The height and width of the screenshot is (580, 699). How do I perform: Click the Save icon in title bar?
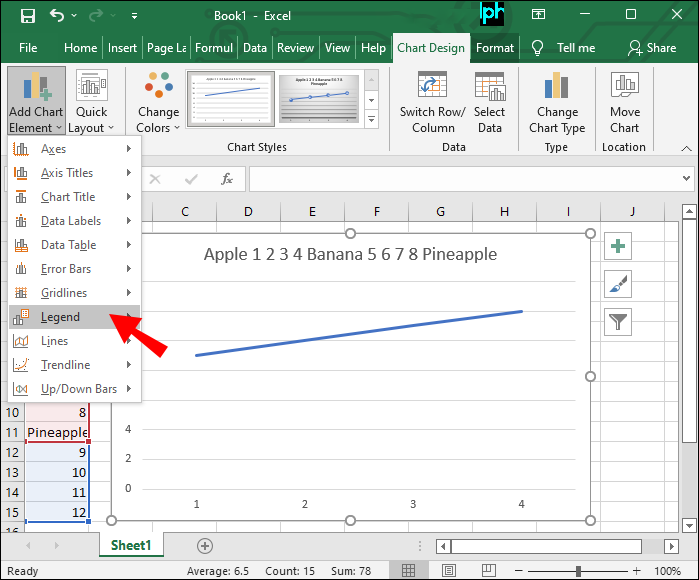click(x=28, y=16)
